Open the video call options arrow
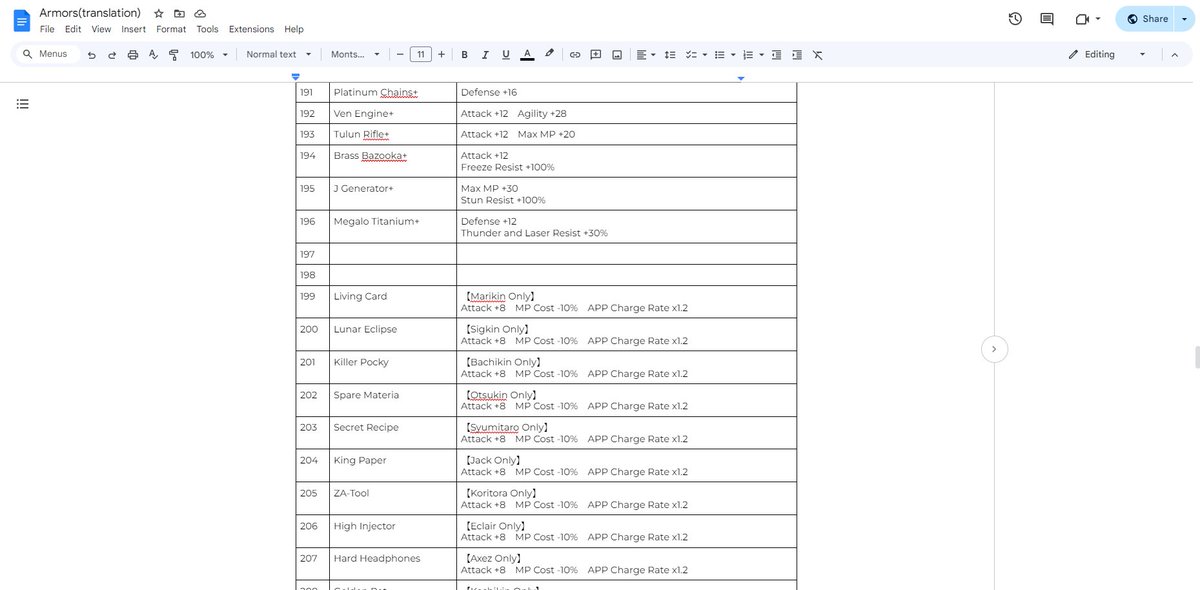Viewport: 1200px width, 590px height. [1098, 19]
